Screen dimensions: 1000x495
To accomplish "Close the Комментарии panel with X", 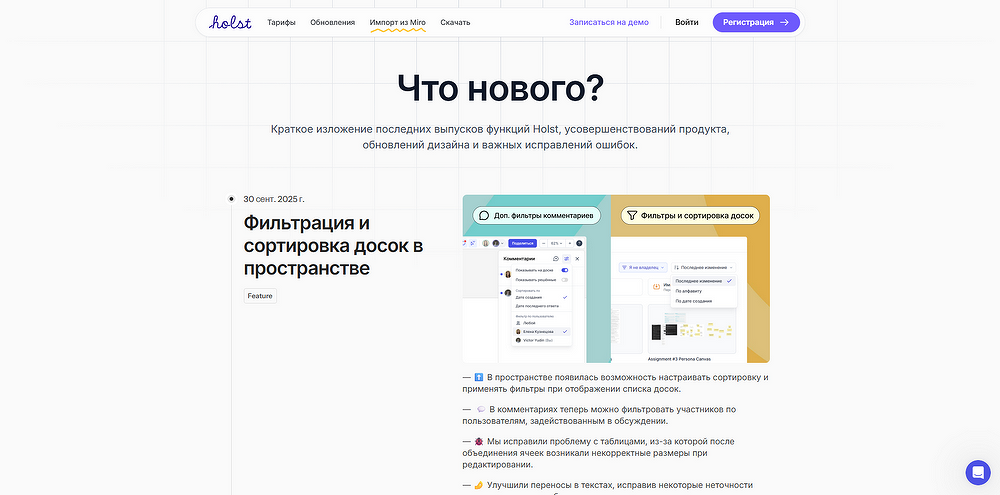I will (577, 259).
